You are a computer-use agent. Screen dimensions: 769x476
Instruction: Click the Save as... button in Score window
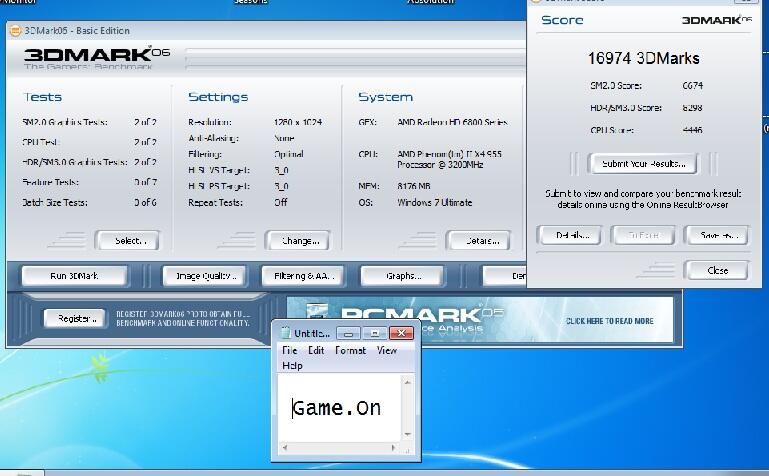717,235
